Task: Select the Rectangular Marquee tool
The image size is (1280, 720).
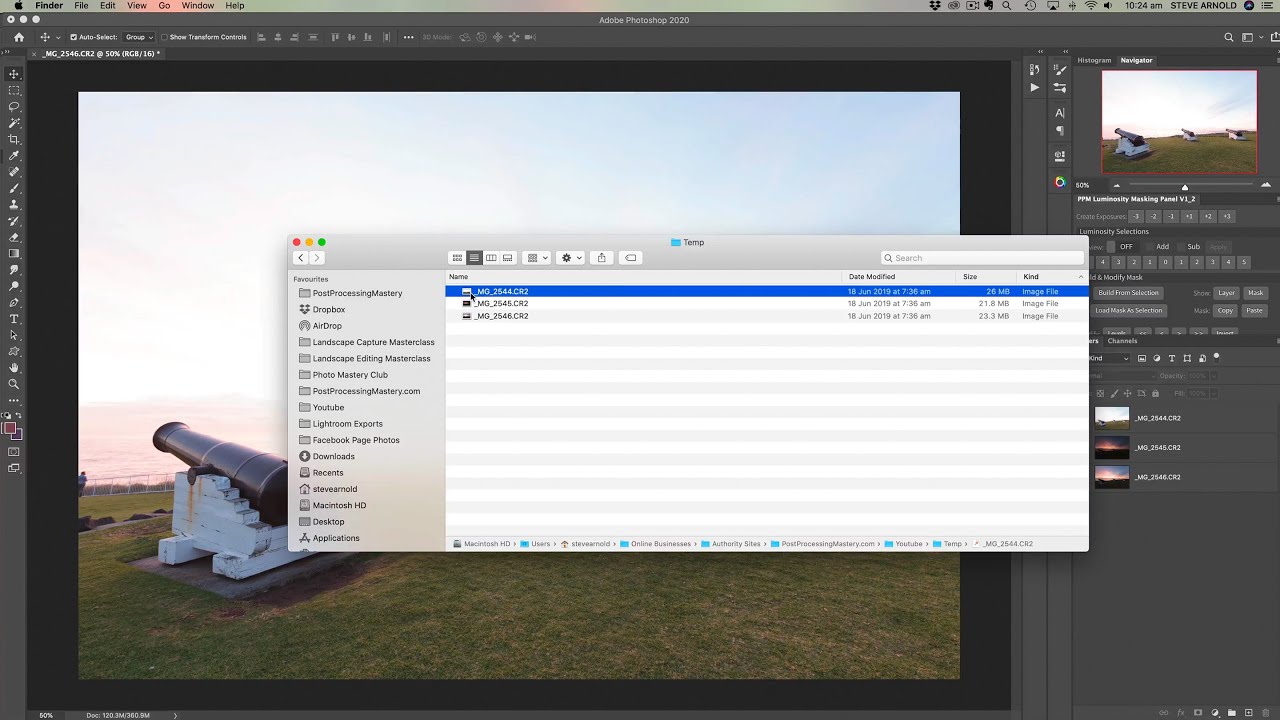Action: 14,90
